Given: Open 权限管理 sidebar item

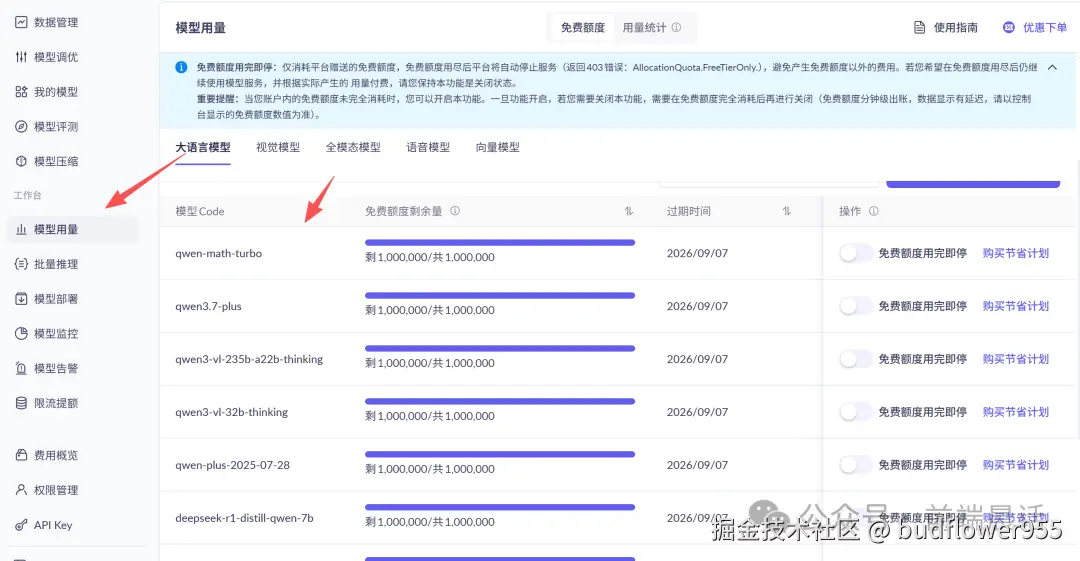Looking at the screenshot, I should (x=47, y=490).
